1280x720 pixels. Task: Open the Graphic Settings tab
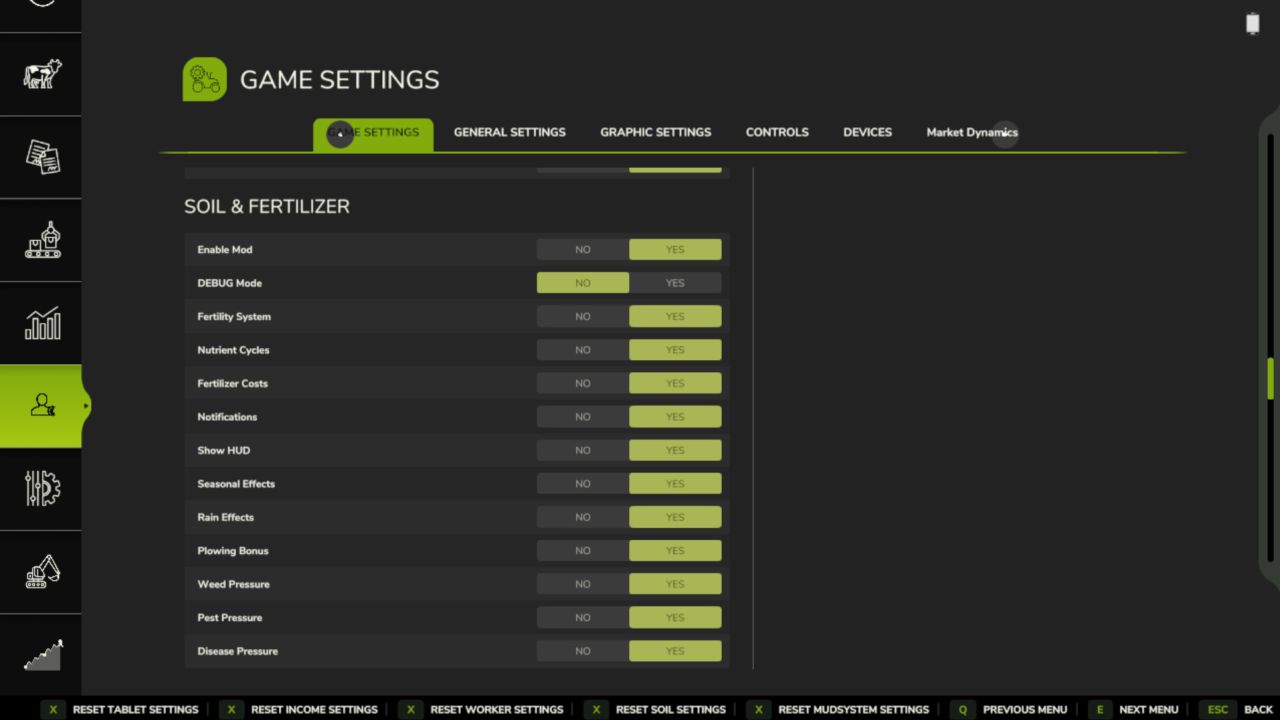[655, 132]
